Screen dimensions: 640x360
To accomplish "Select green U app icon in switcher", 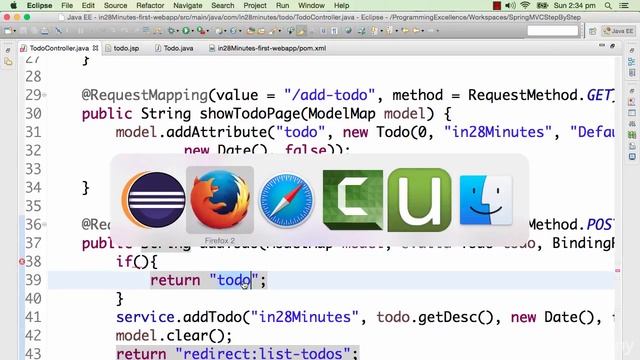I will point(419,200).
